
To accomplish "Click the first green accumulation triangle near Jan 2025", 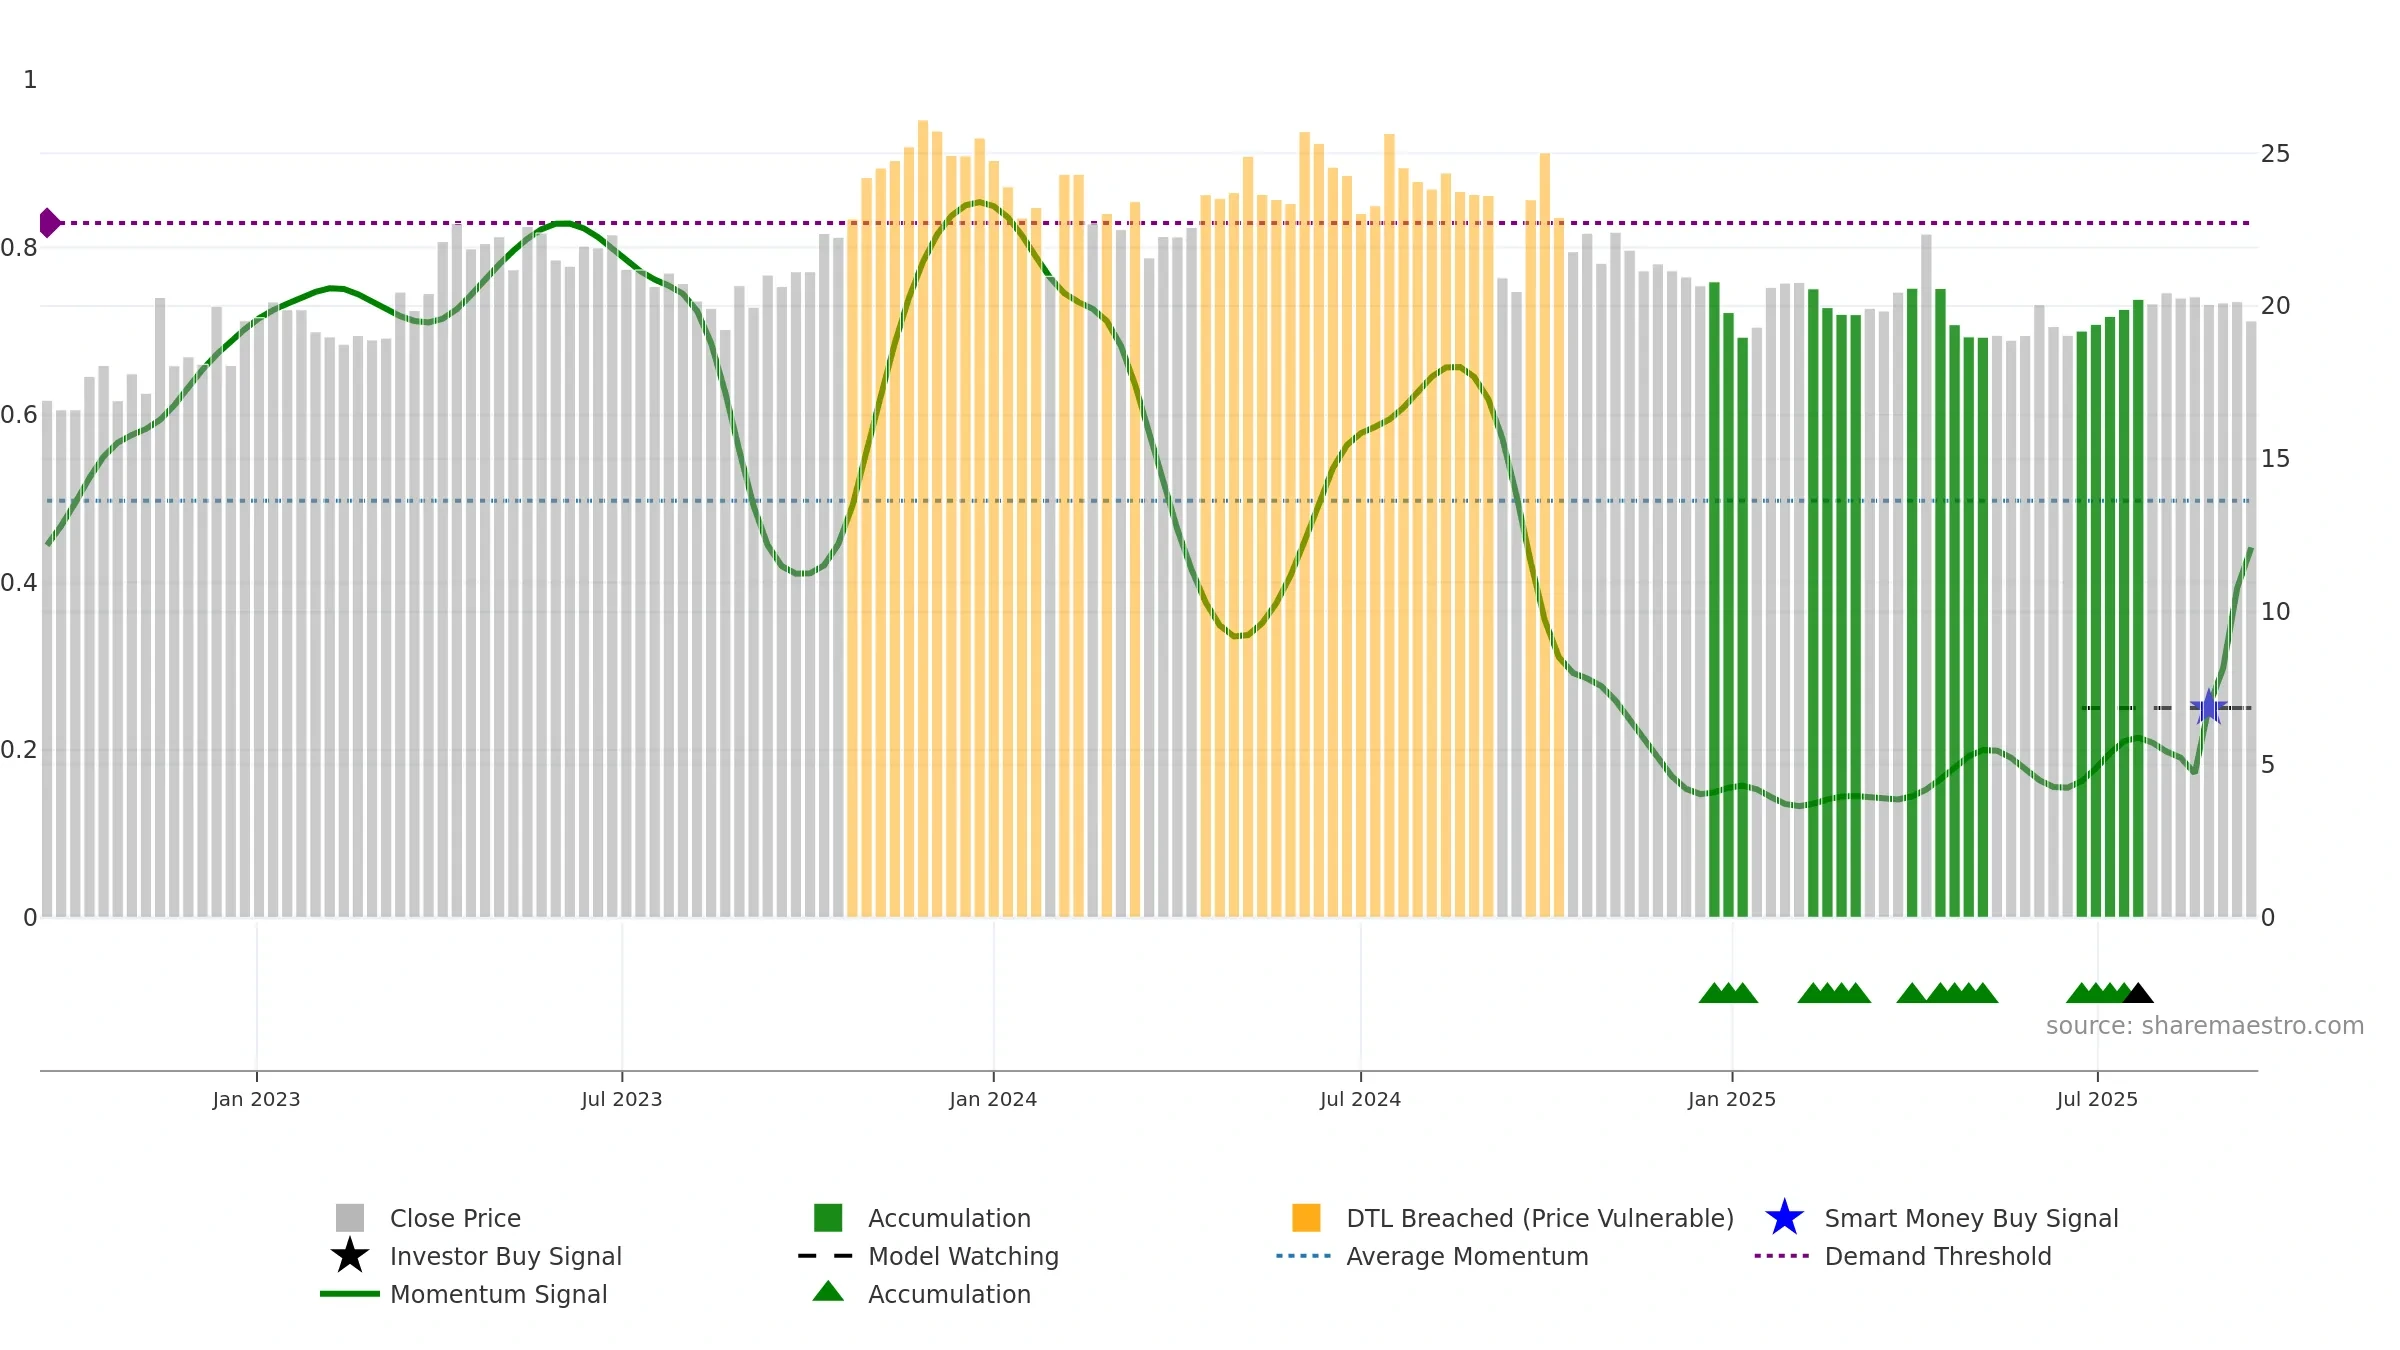I will 1713,993.
